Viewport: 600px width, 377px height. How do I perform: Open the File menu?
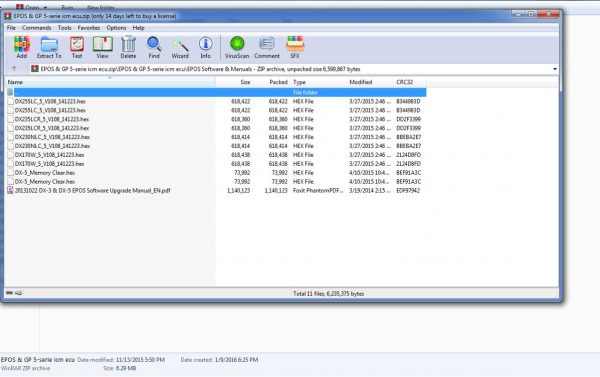tap(11, 28)
